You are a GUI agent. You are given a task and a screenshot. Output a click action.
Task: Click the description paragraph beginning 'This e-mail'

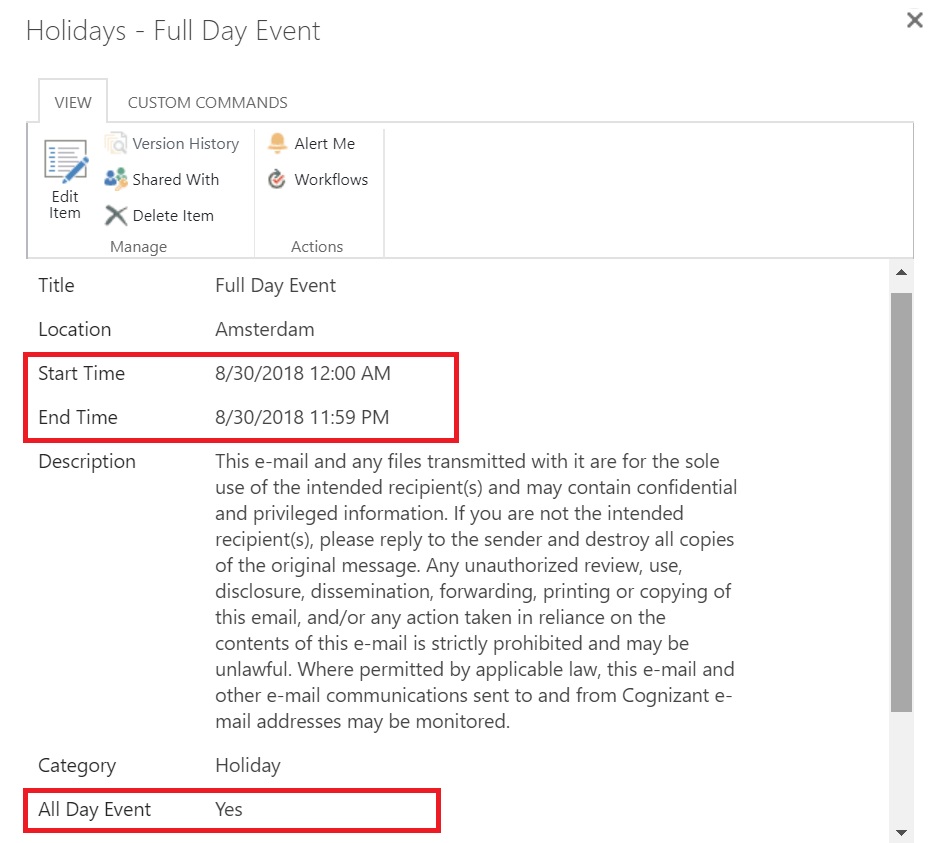tap(476, 591)
